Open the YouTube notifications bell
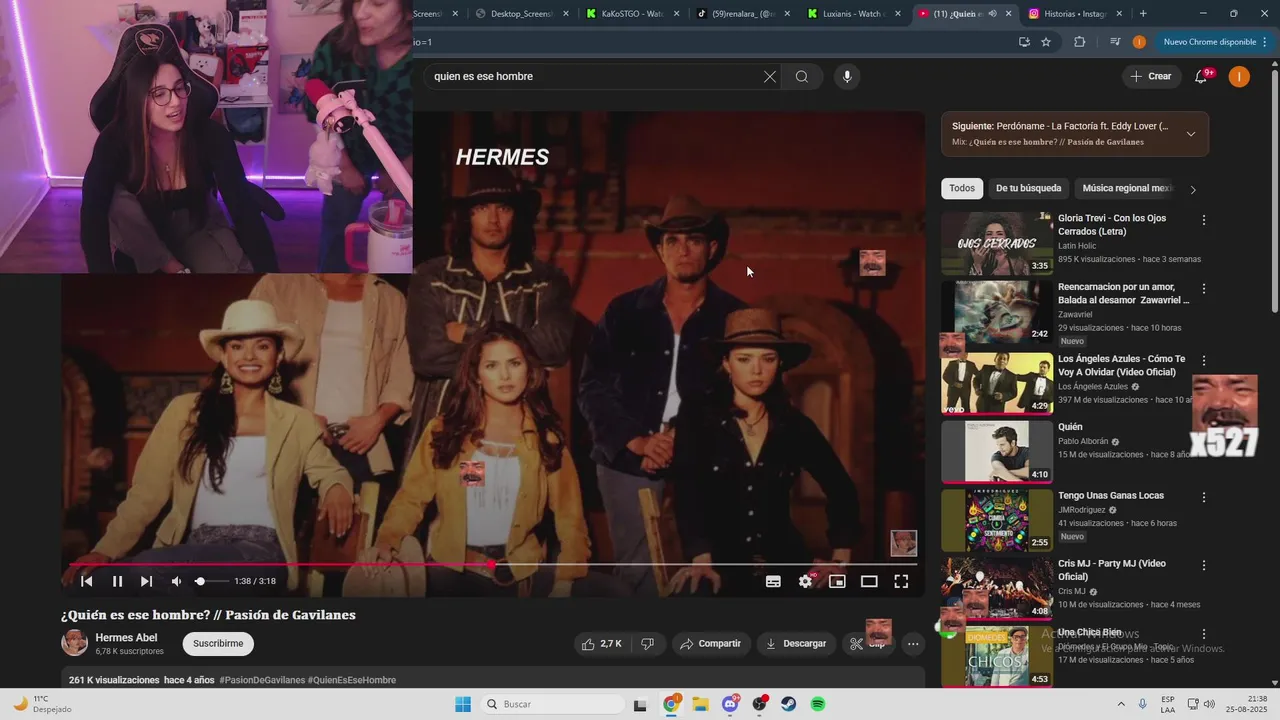The image size is (1280, 720). (1202, 76)
